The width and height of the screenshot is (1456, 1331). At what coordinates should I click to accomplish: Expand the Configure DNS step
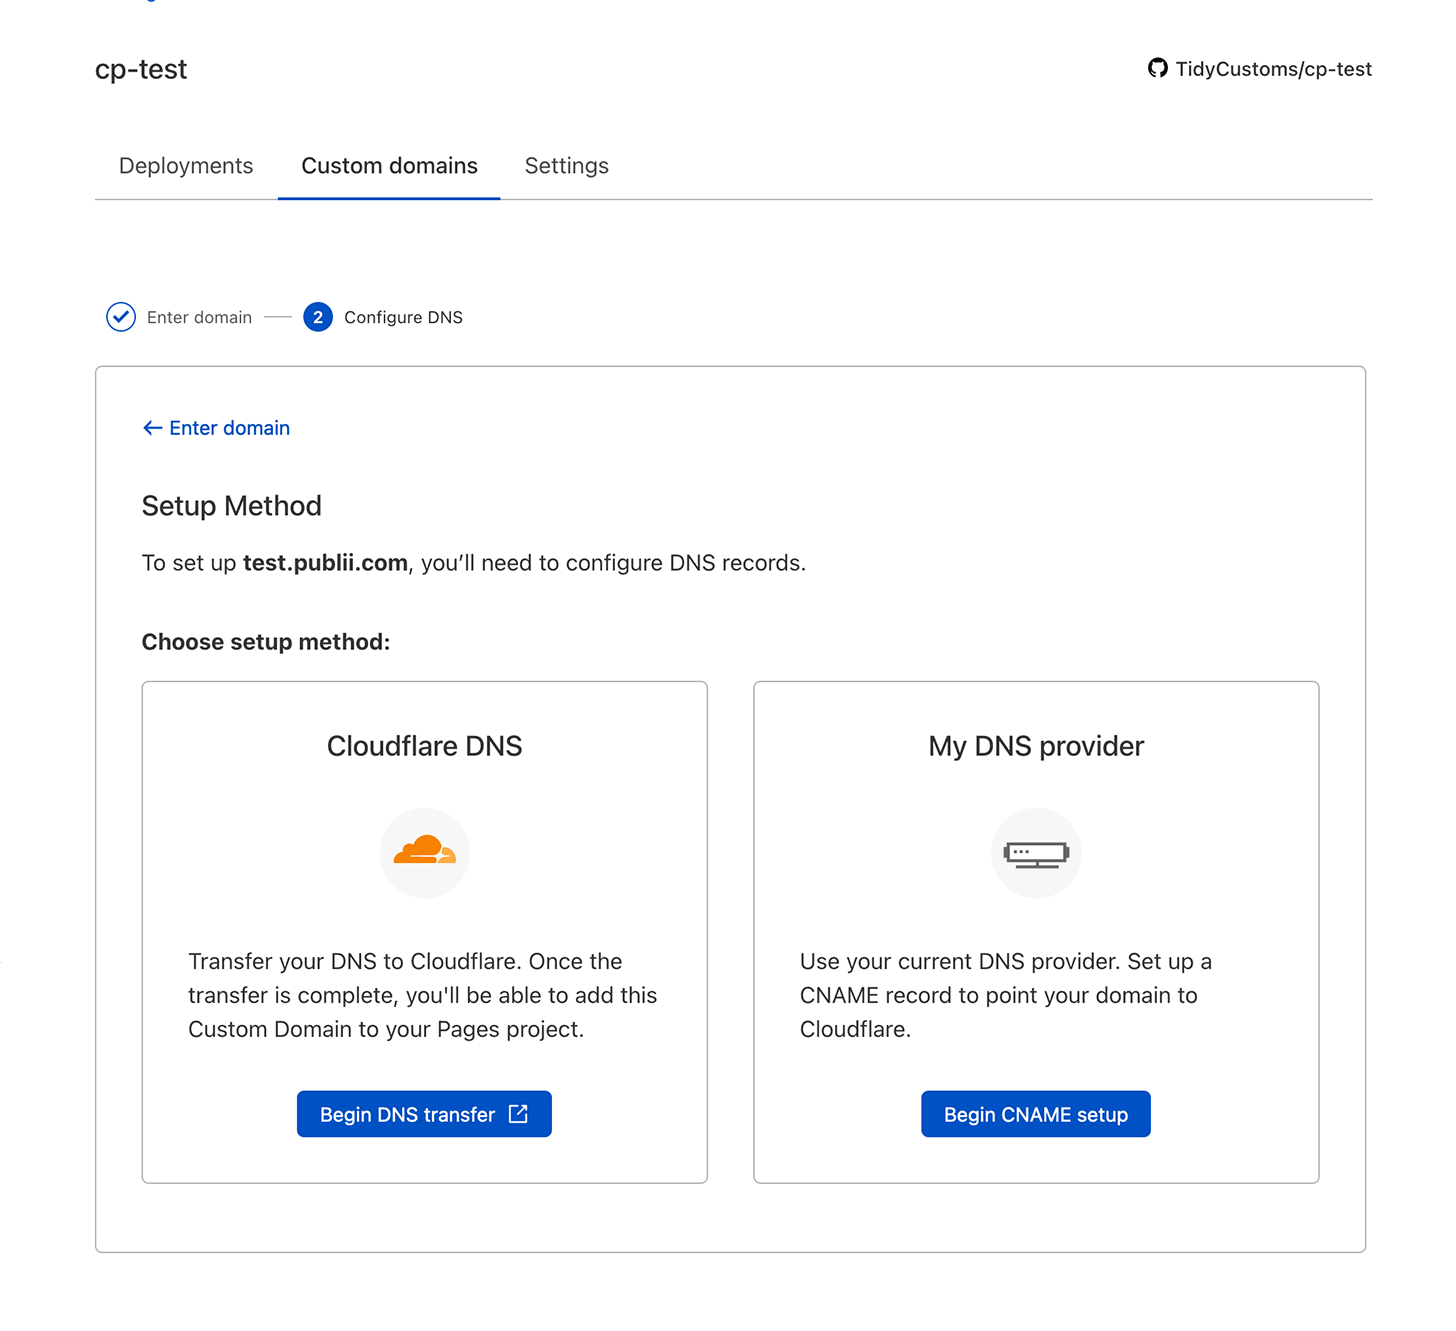(403, 316)
